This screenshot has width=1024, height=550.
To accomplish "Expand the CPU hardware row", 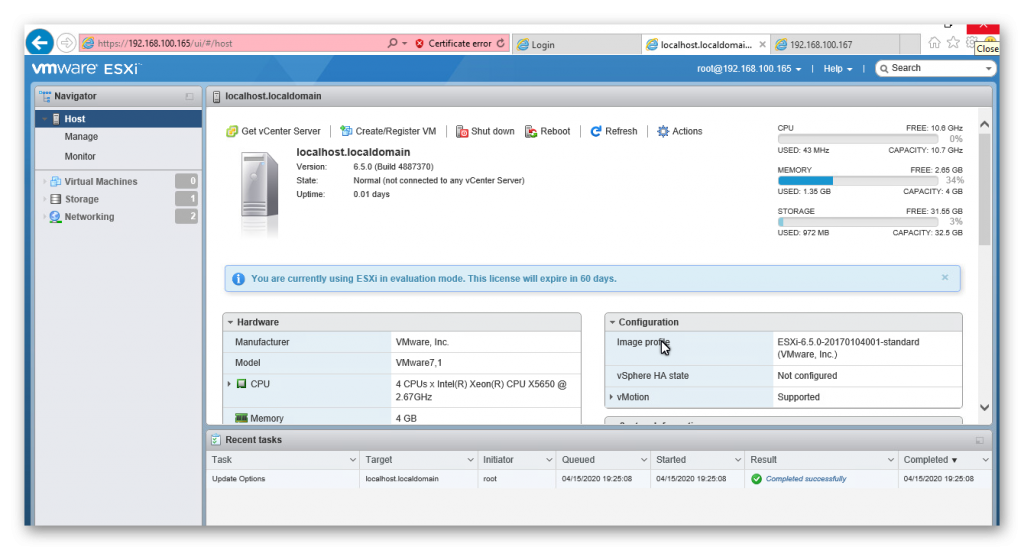I will tap(229, 384).
